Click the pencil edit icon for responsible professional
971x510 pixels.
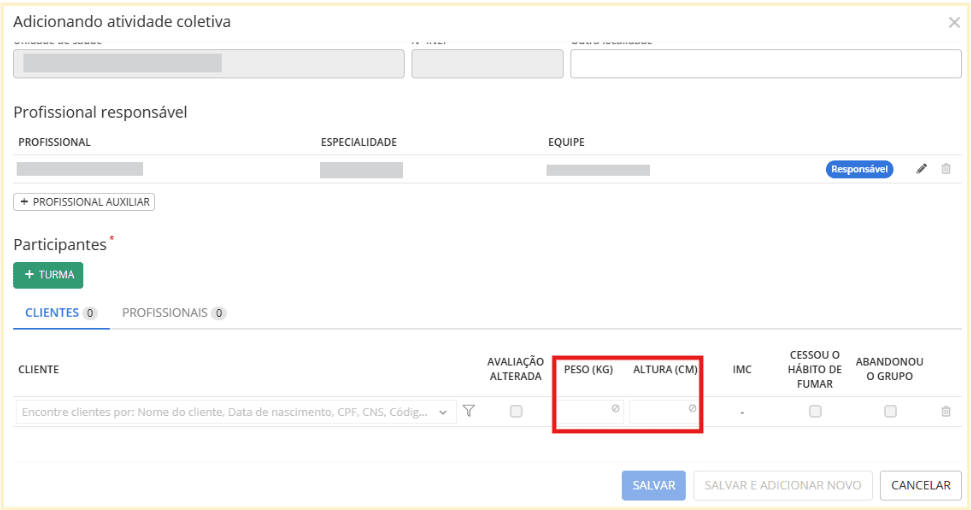click(x=922, y=169)
